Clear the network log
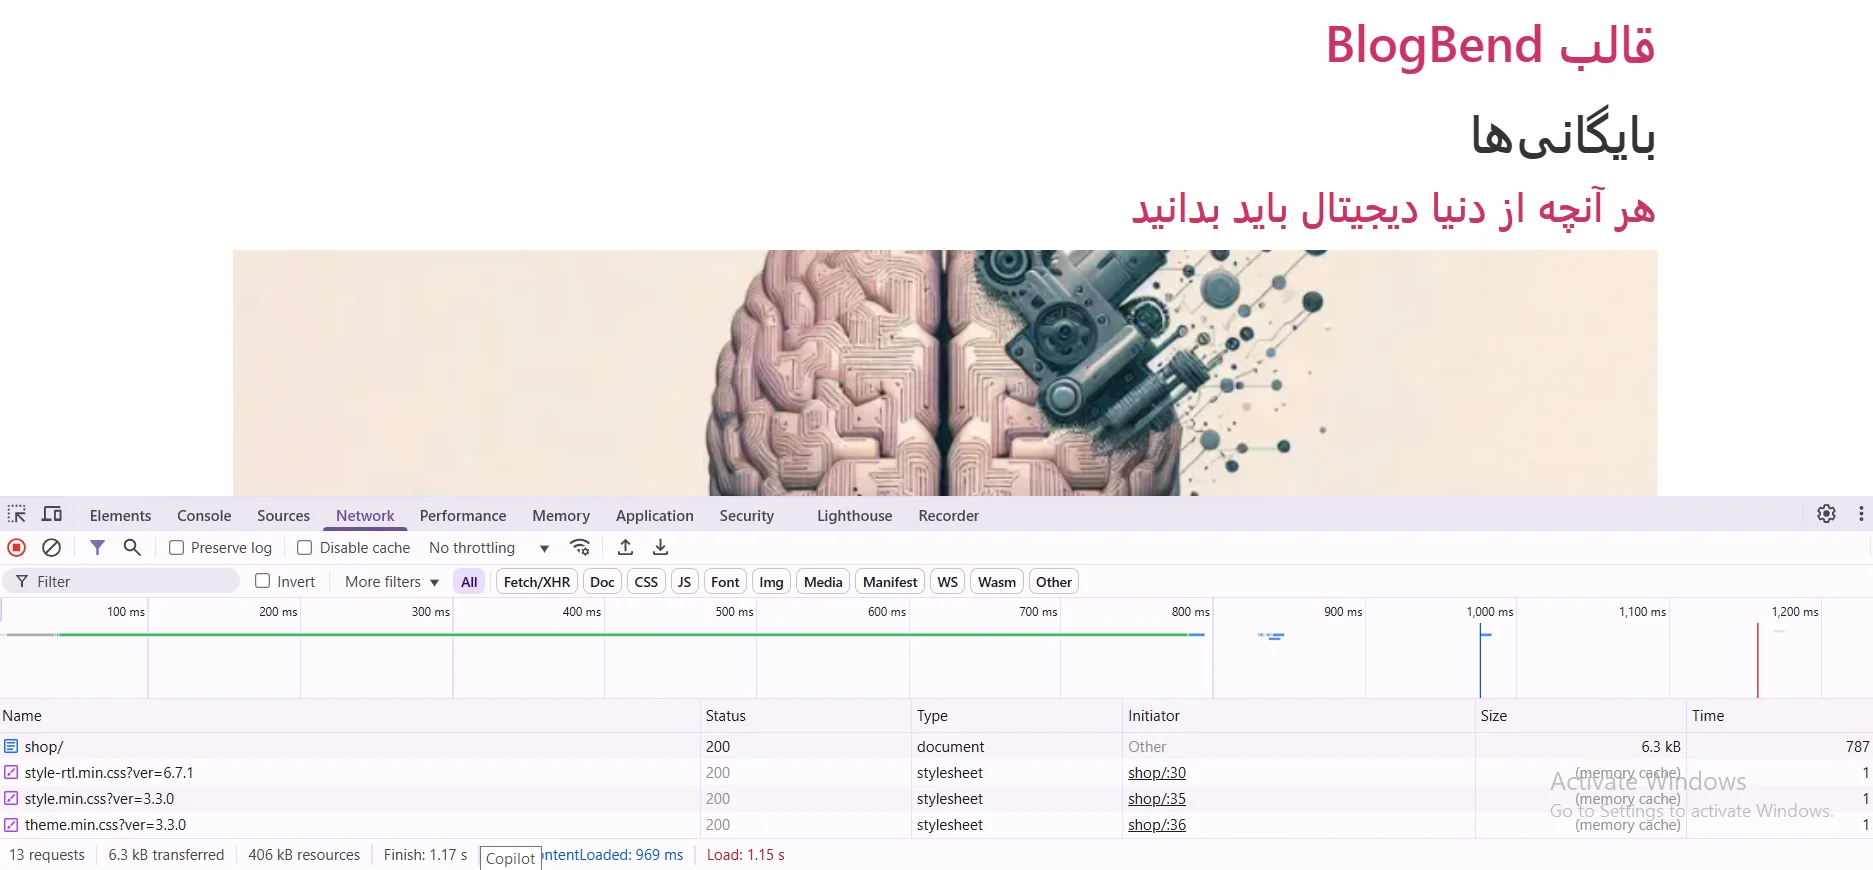This screenshot has width=1873, height=870. 52,547
